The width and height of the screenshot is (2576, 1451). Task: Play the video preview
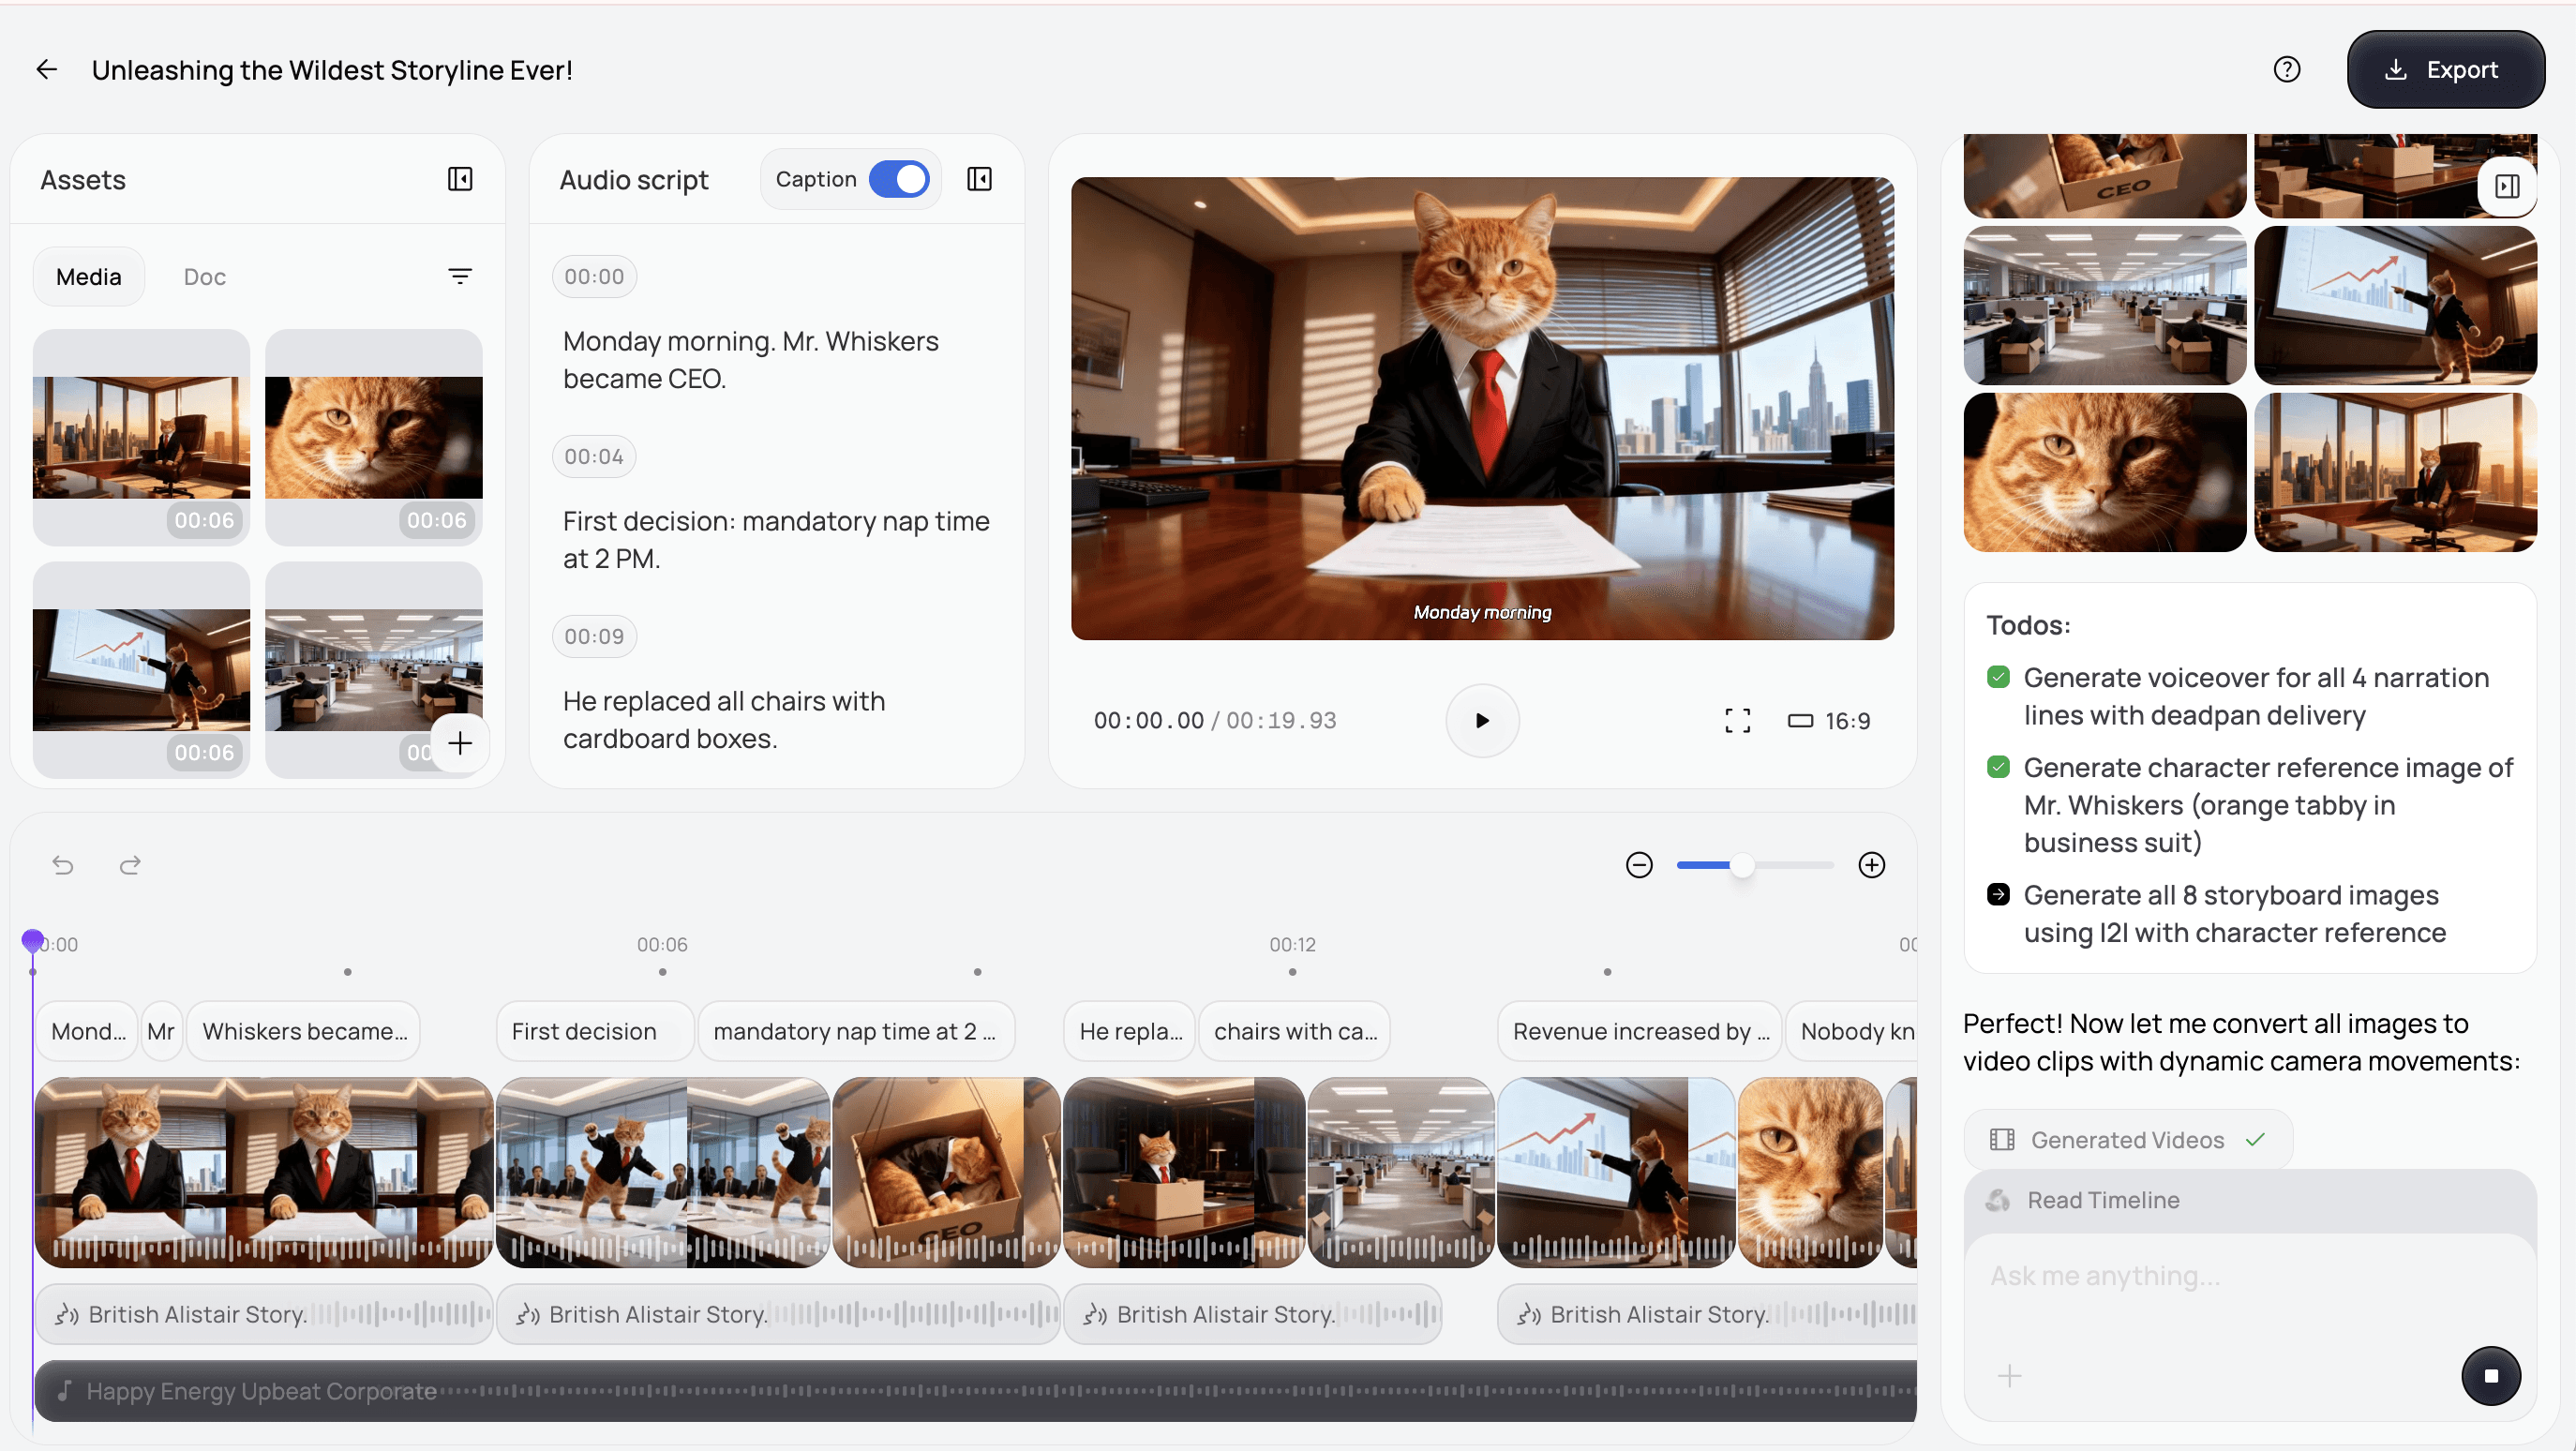[x=1481, y=720]
